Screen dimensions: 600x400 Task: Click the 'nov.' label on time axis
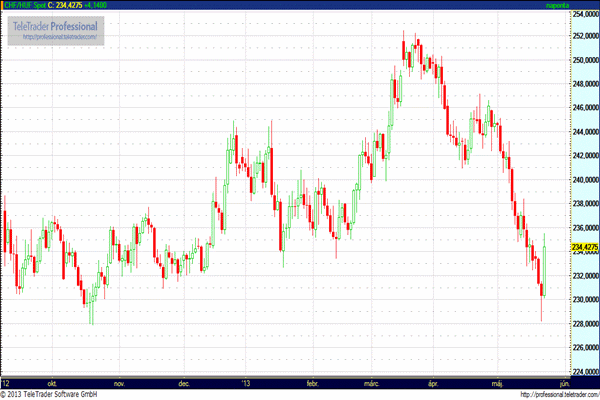click(118, 382)
